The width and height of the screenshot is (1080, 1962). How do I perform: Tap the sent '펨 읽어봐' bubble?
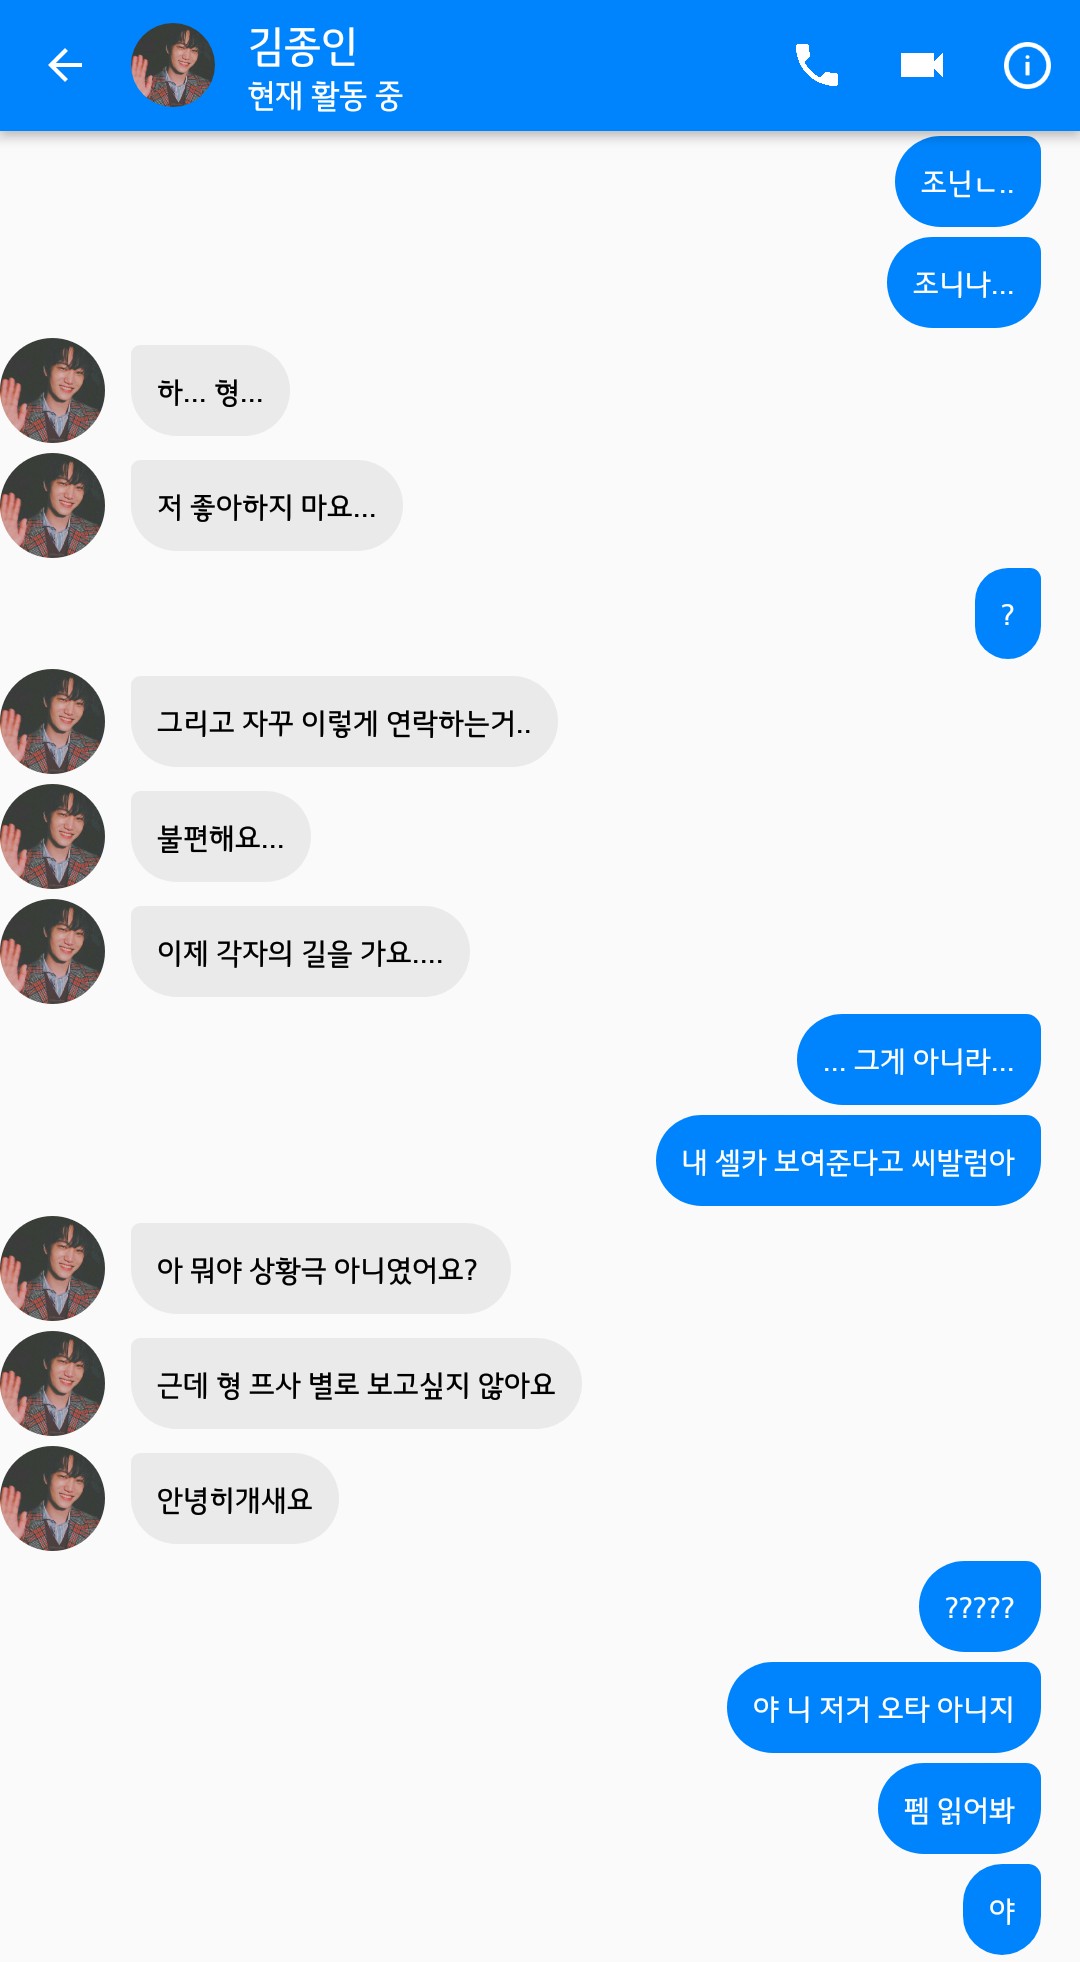click(958, 1809)
